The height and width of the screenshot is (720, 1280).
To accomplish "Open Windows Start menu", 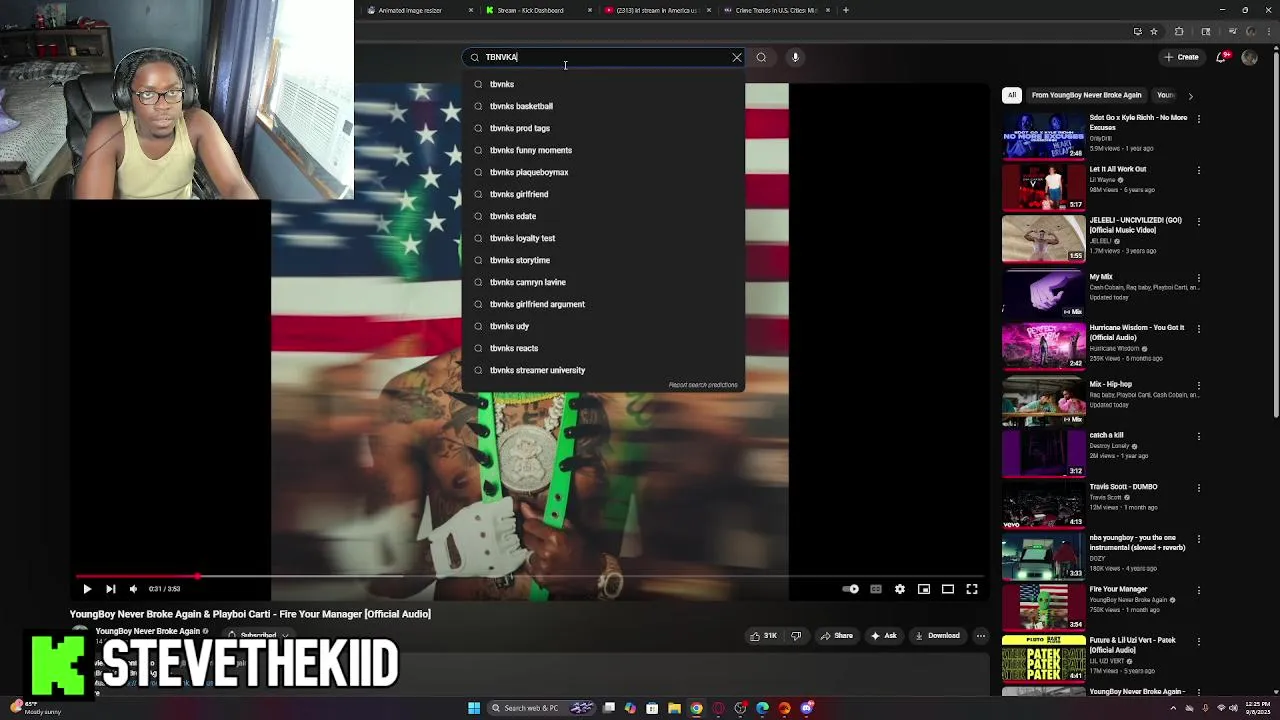I will point(474,708).
